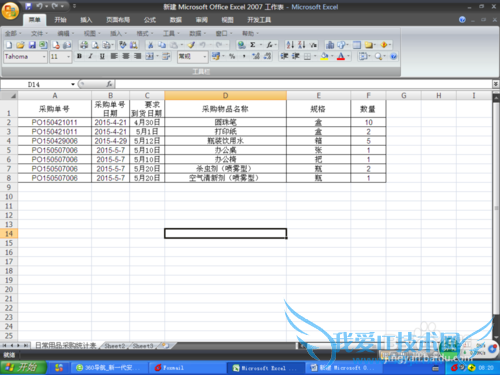500x375 pixels.
Task: Open Print Preview icon
Action: pyautogui.click(x=95, y=45)
